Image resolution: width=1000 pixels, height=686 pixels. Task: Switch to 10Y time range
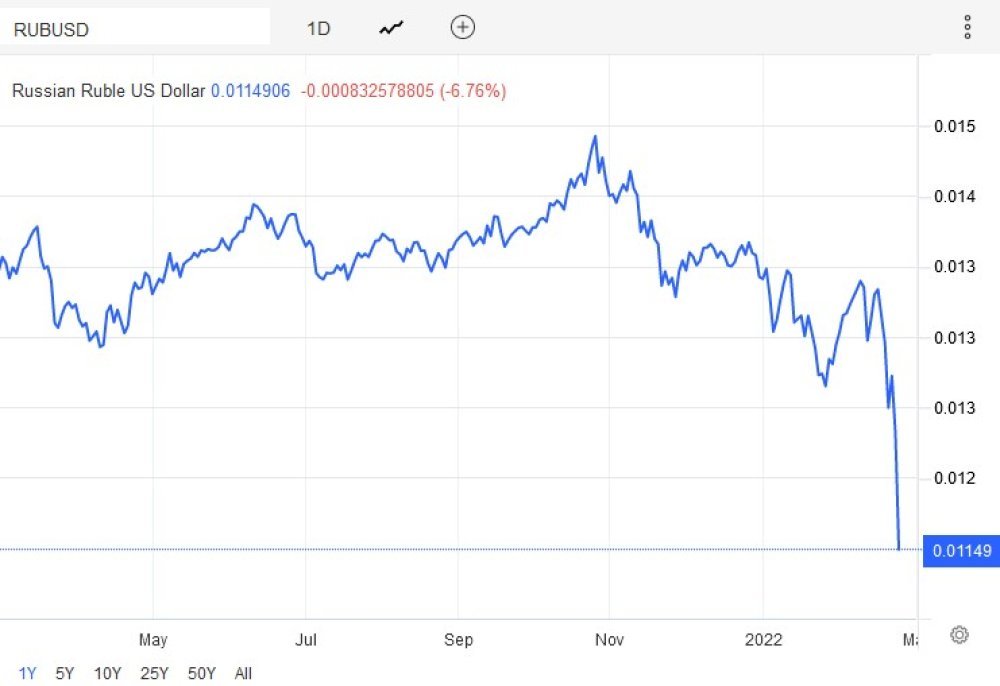[x=107, y=673]
